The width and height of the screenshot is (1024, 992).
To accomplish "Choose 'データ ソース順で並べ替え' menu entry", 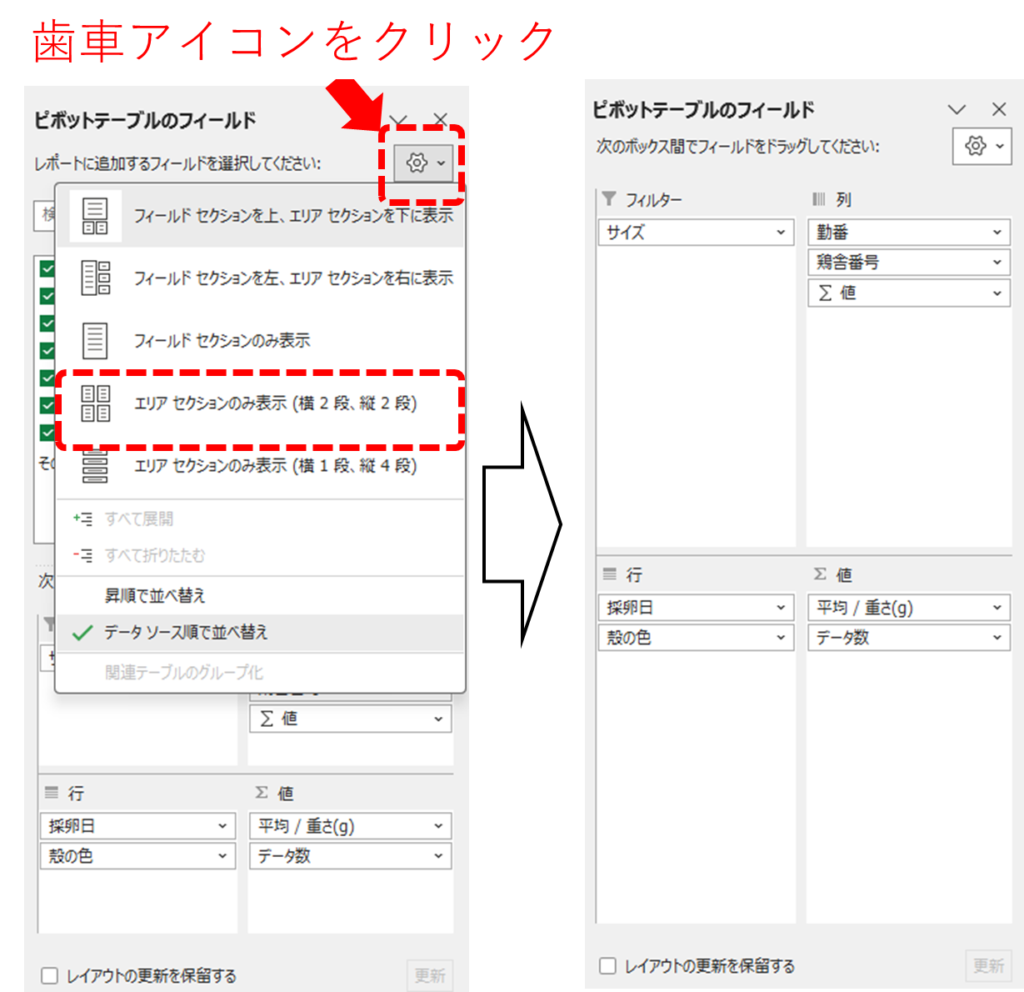I will (186, 633).
